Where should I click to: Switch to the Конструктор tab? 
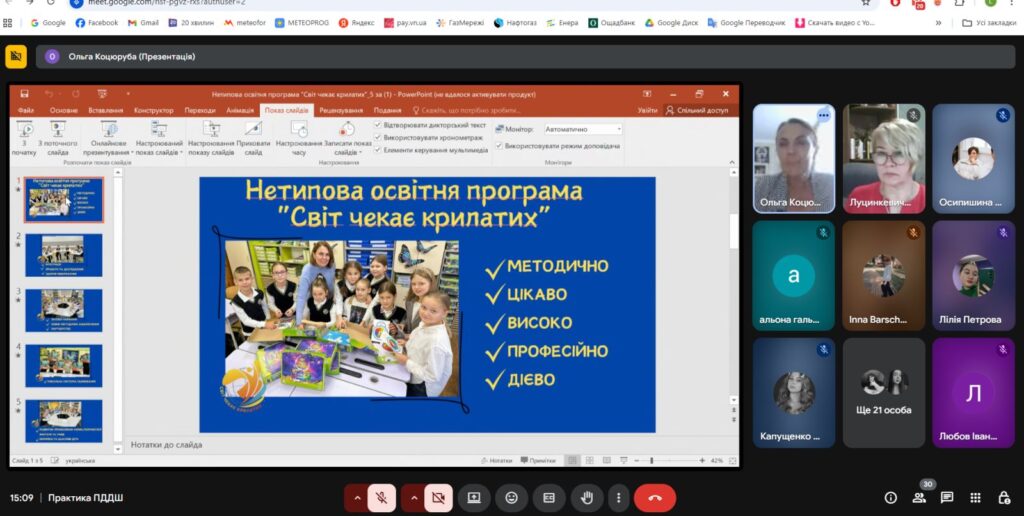coord(153,110)
